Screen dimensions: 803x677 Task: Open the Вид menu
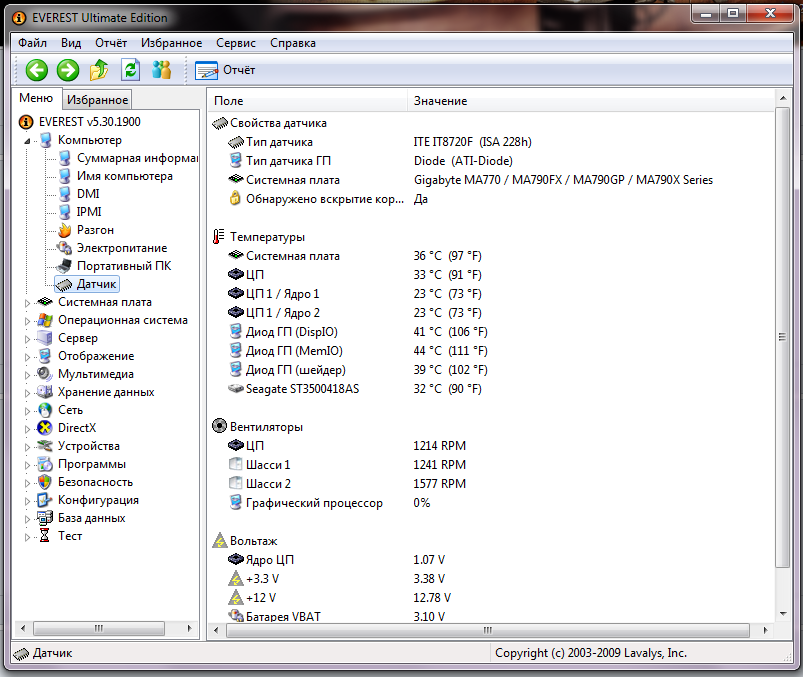71,43
